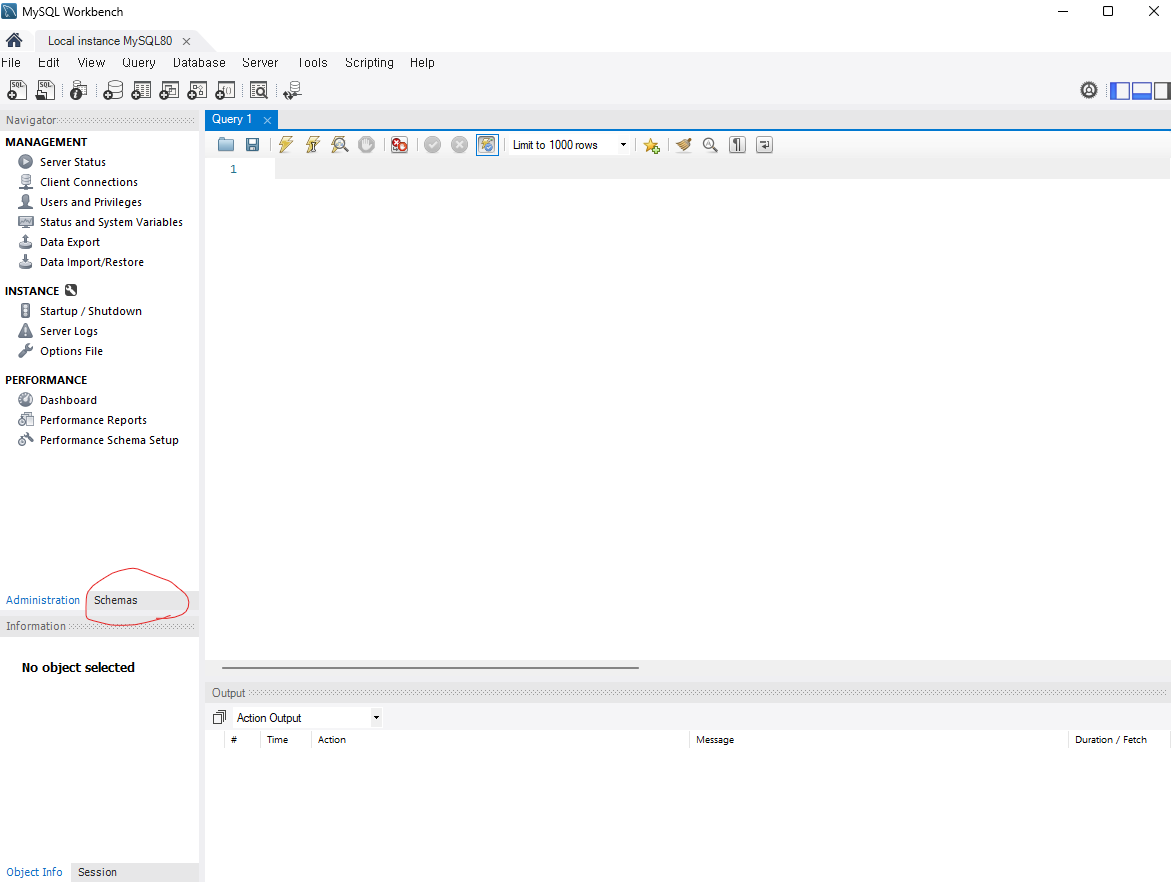This screenshot has width=1171, height=882.
Task: Open the Scripting menu
Action: click(x=369, y=63)
